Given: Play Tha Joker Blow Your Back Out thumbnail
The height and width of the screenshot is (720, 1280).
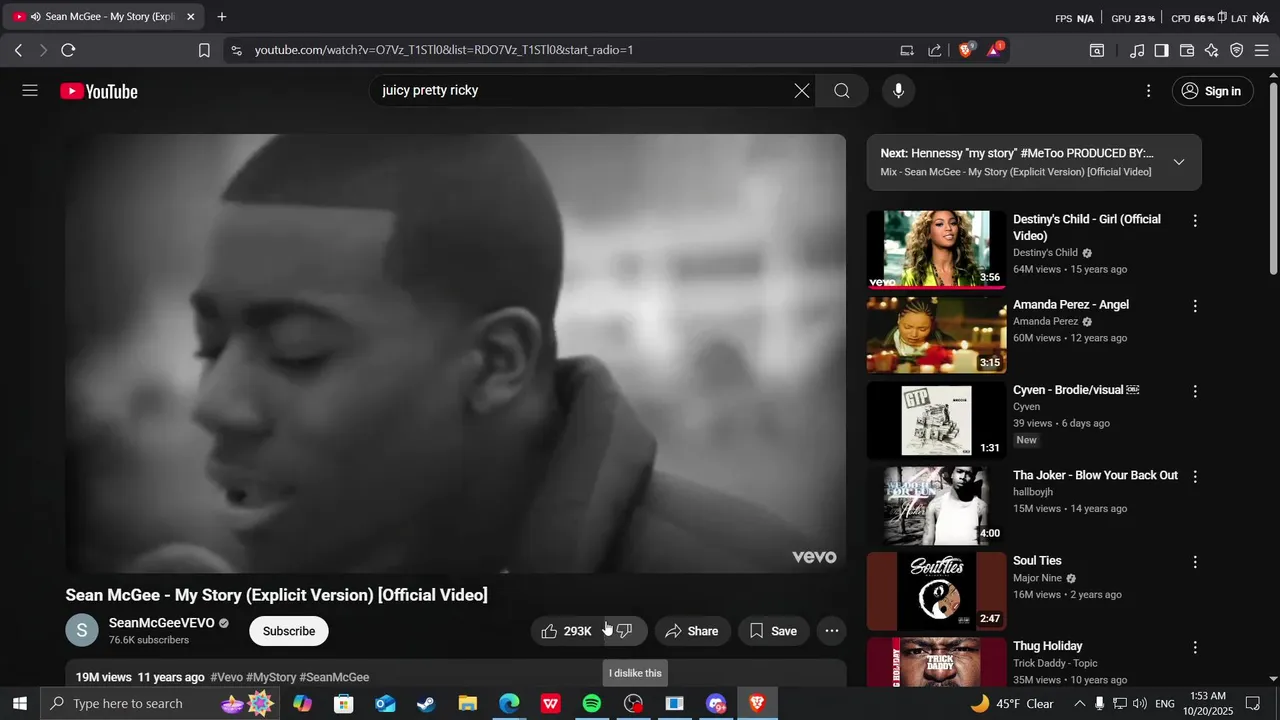Looking at the screenshot, I should 936,506.
